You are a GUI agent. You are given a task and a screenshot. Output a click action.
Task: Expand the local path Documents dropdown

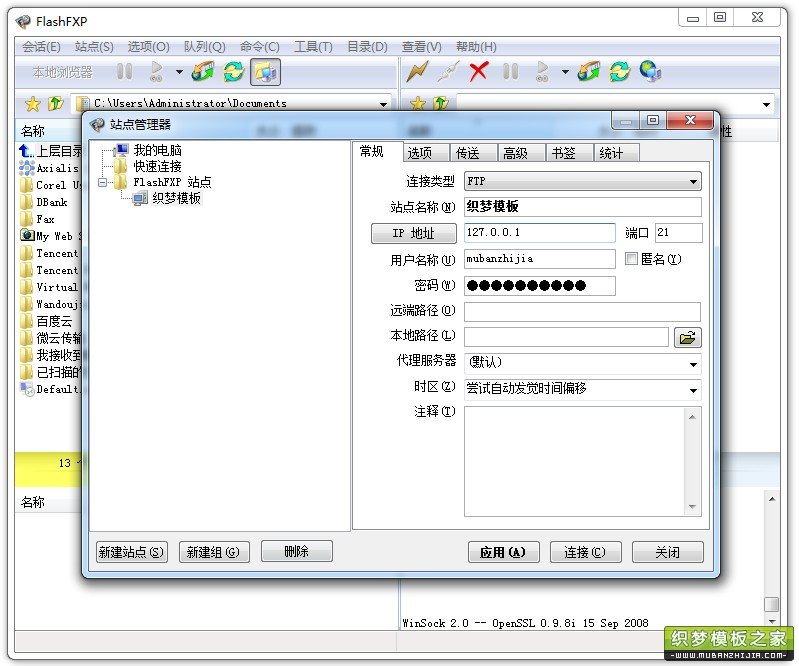pyautogui.click(x=383, y=104)
